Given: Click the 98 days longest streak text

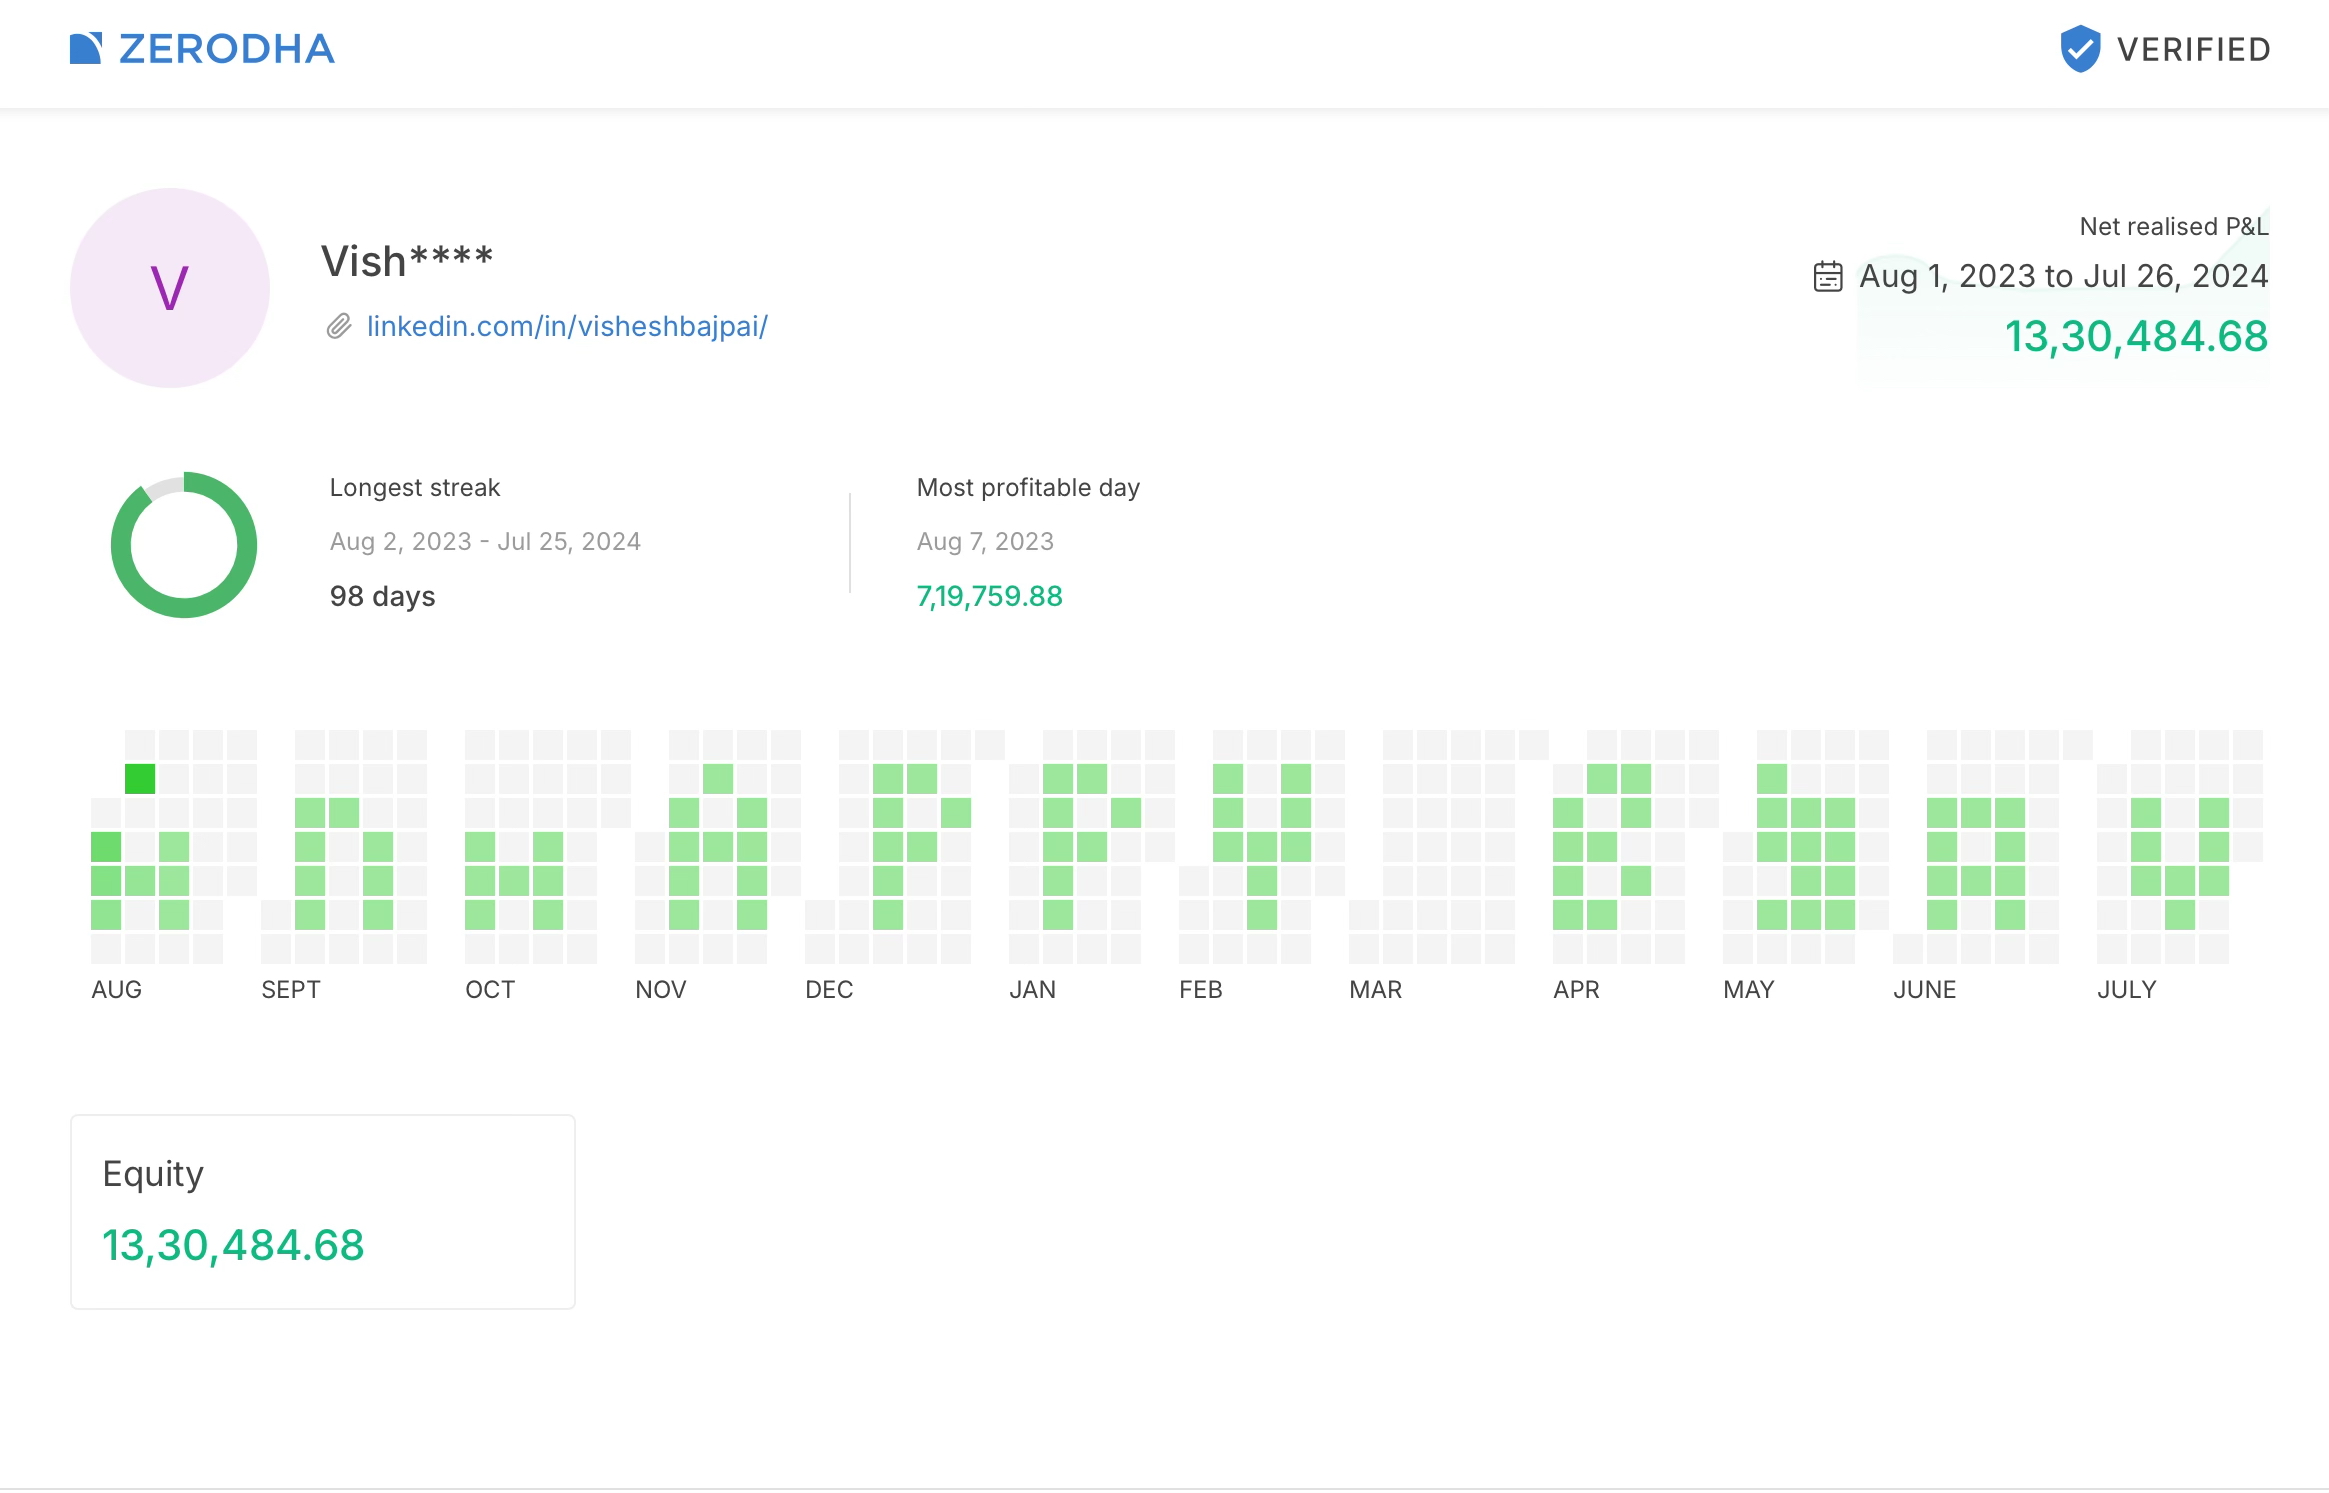Looking at the screenshot, I should (x=383, y=597).
